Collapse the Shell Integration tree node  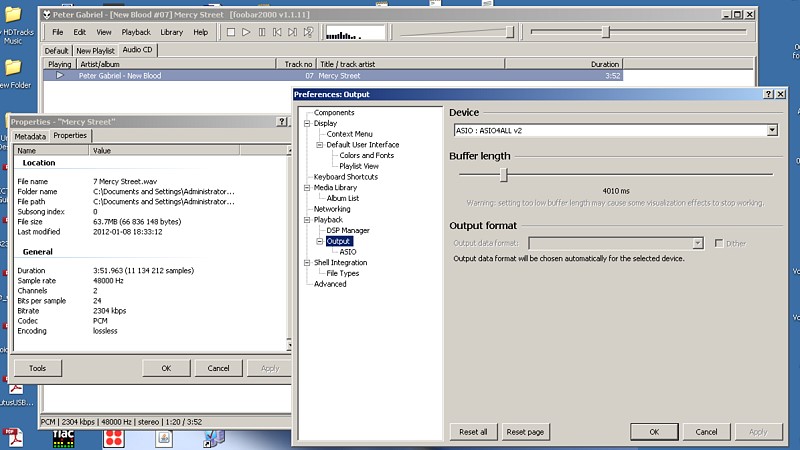point(308,263)
